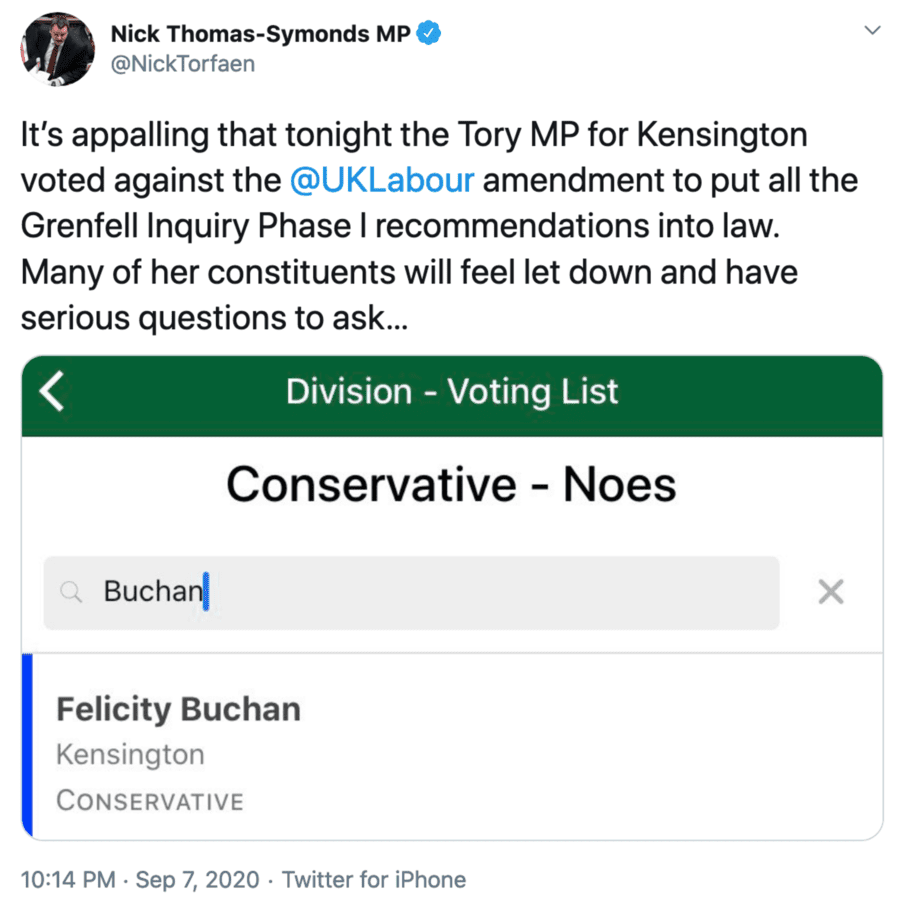Click the search magnifier icon
The width and height of the screenshot is (900, 899).
(71, 592)
